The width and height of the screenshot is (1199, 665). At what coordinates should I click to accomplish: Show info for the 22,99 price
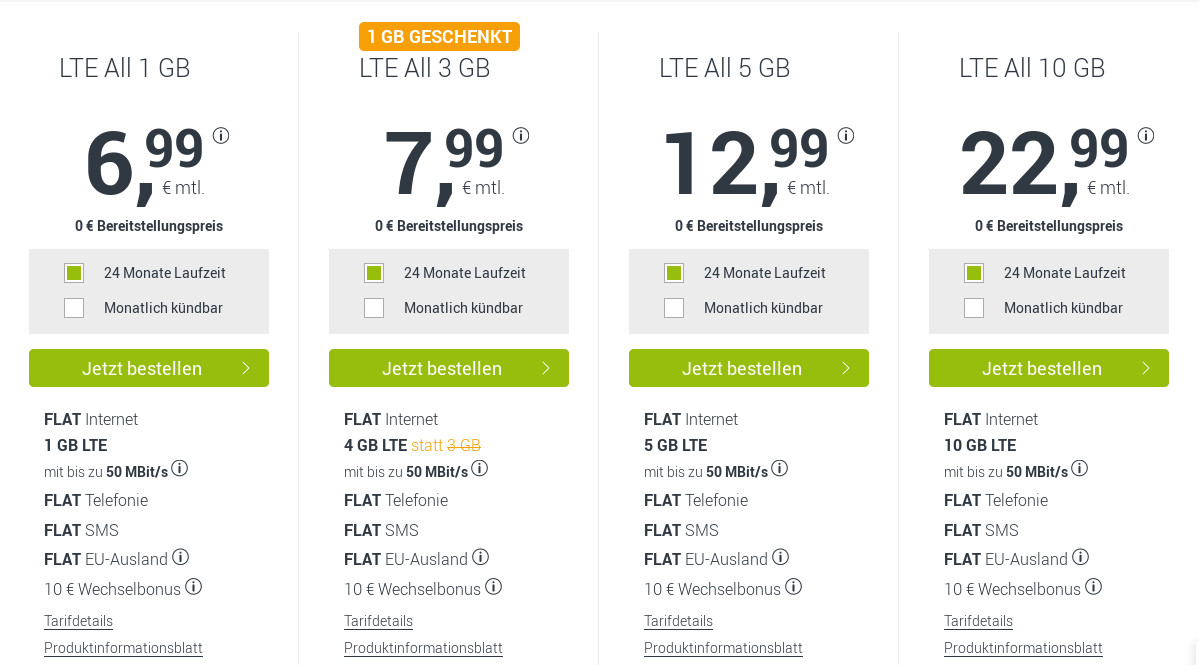(1146, 136)
